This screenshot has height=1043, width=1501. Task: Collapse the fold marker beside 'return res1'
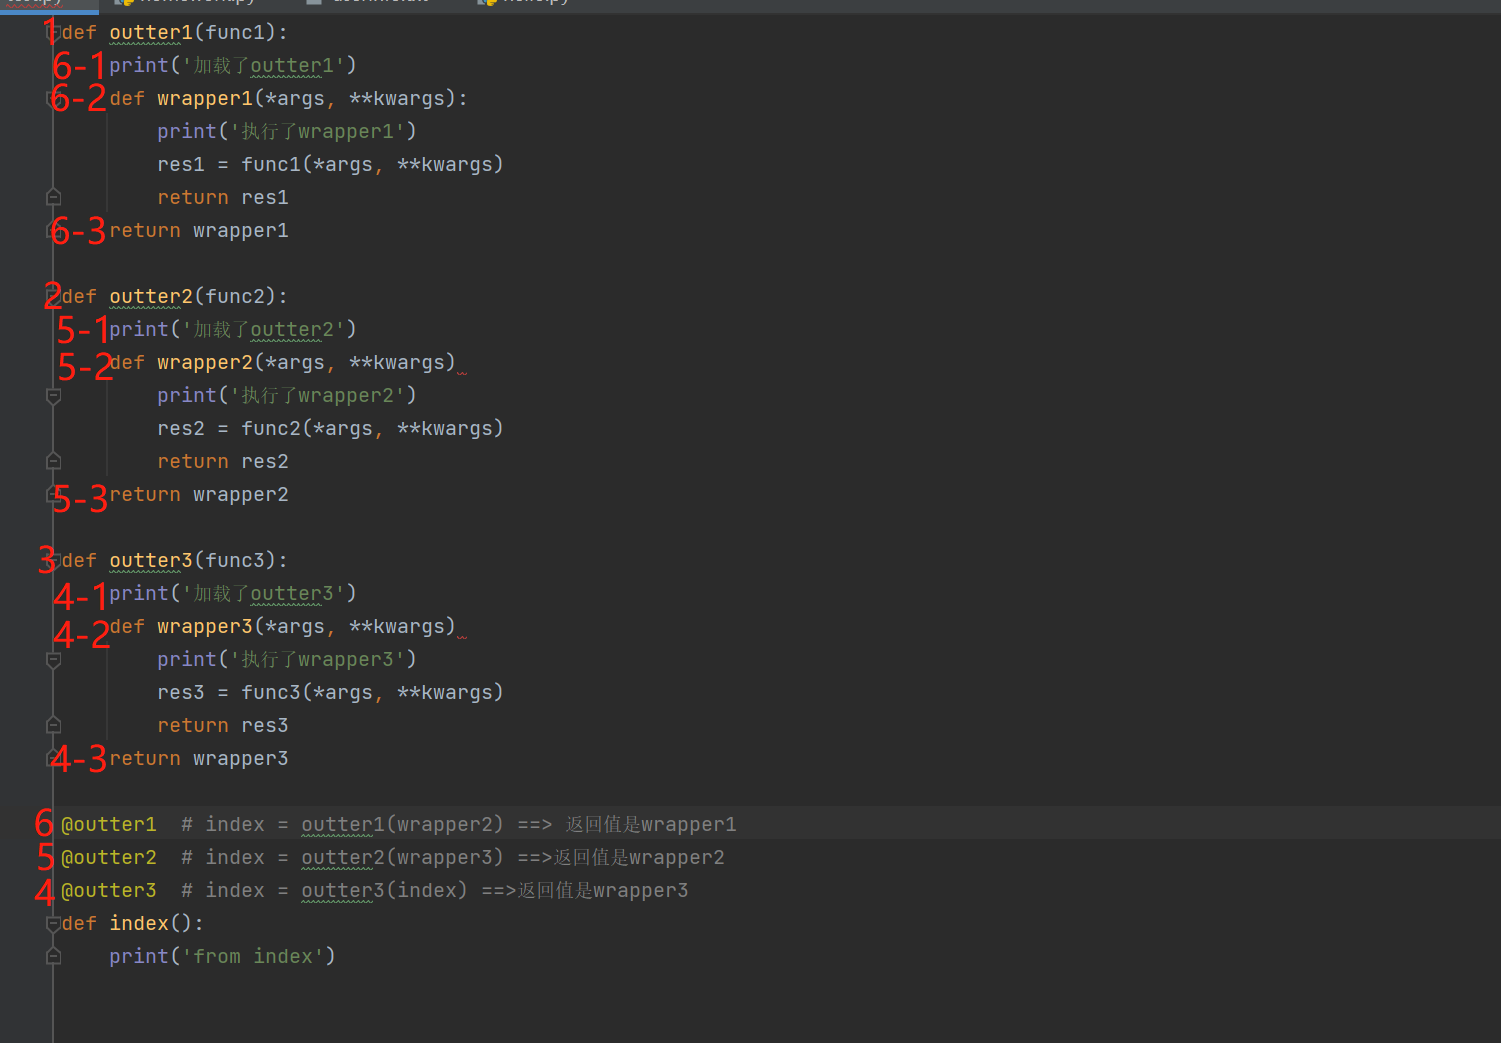(54, 197)
